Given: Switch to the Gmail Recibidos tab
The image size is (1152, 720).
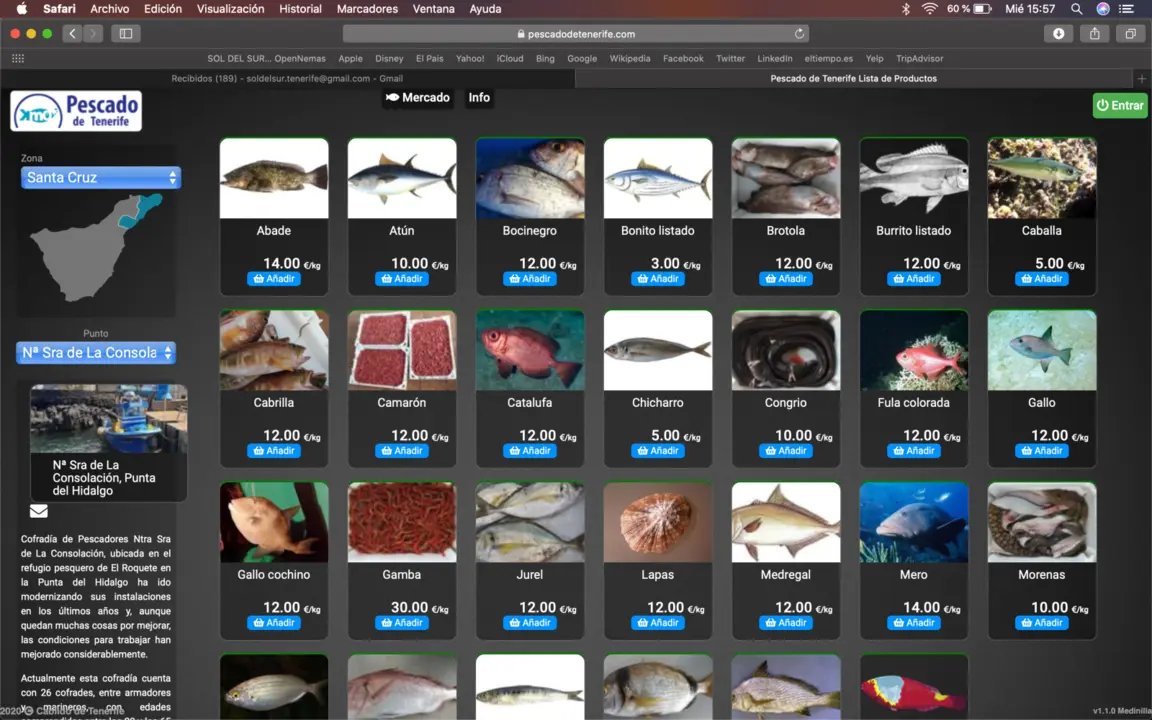Looking at the screenshot, I should [x=287, y=79].
